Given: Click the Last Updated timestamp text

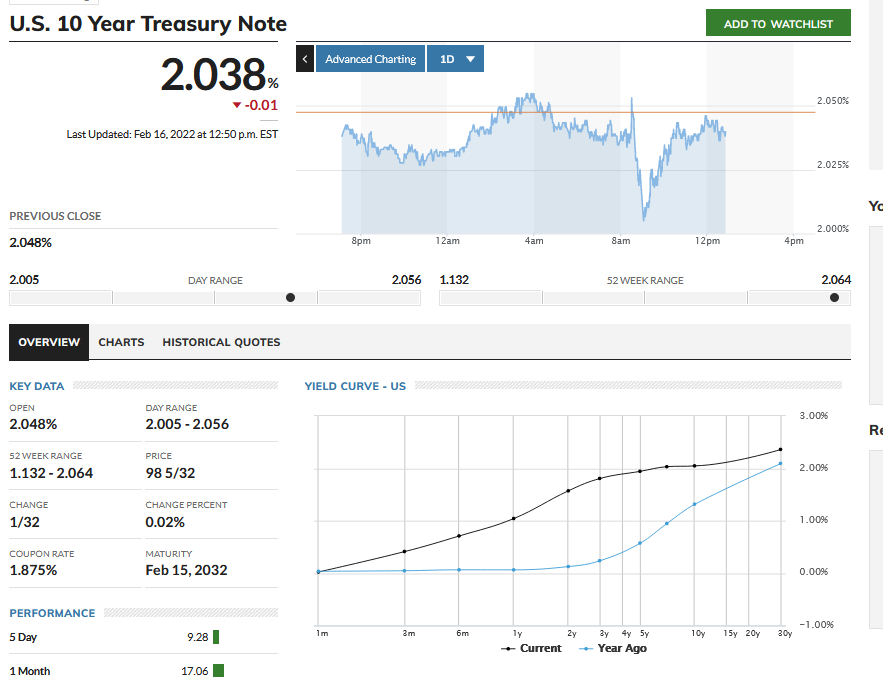Looking at the screenshot, I should point(172,134).
